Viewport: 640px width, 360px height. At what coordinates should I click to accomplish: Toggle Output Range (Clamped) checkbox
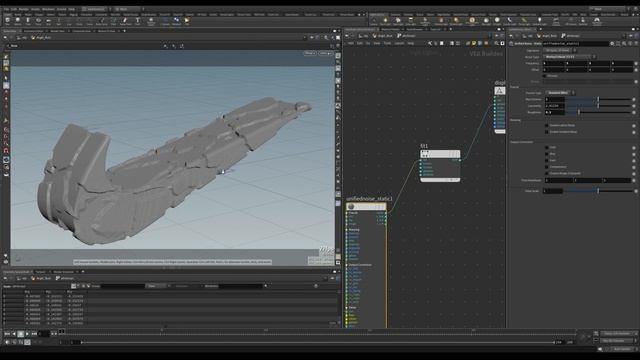547,173
